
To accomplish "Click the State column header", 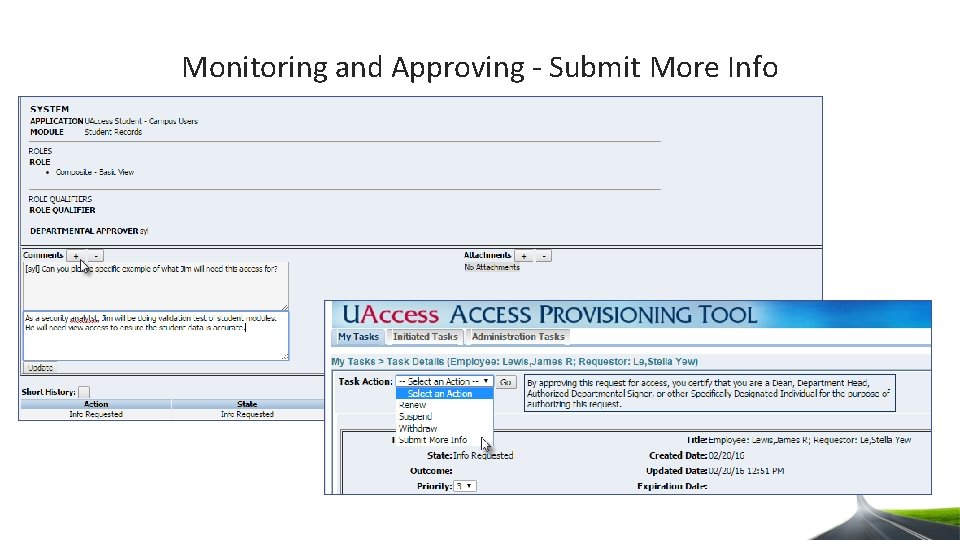I will 247,404.
